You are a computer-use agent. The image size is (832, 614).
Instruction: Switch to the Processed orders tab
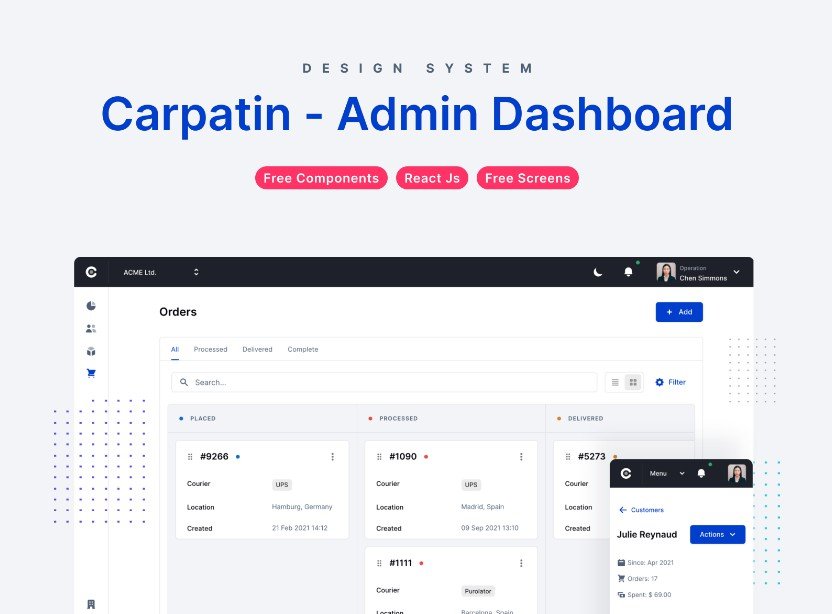[210, 349]
